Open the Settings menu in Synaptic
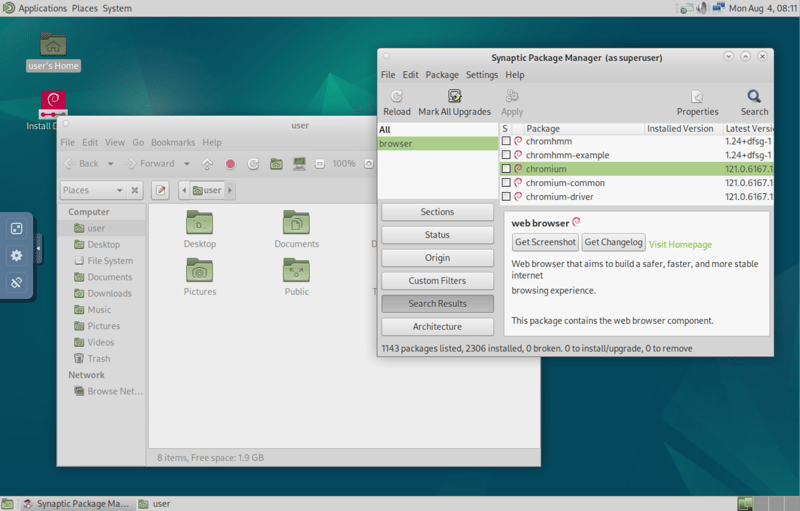Screen dimensions: 800x511 click(481, 75)
